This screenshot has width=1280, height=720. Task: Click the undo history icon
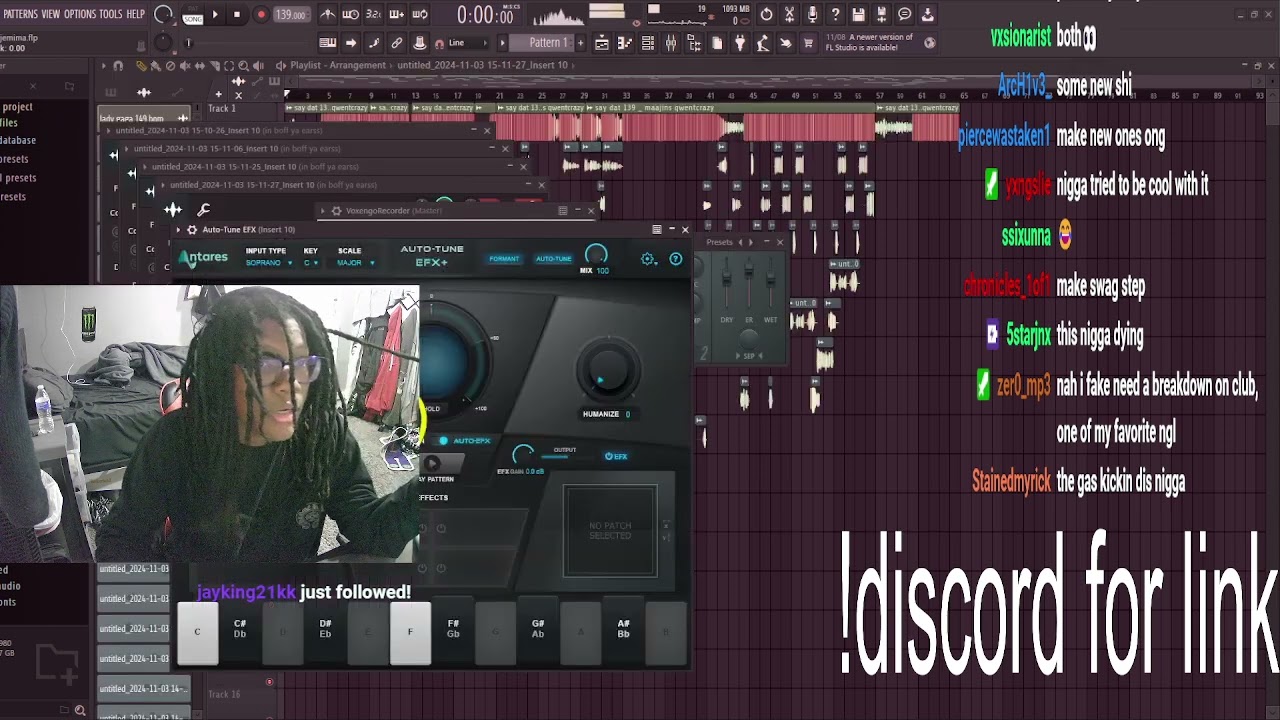pos(766,14)
